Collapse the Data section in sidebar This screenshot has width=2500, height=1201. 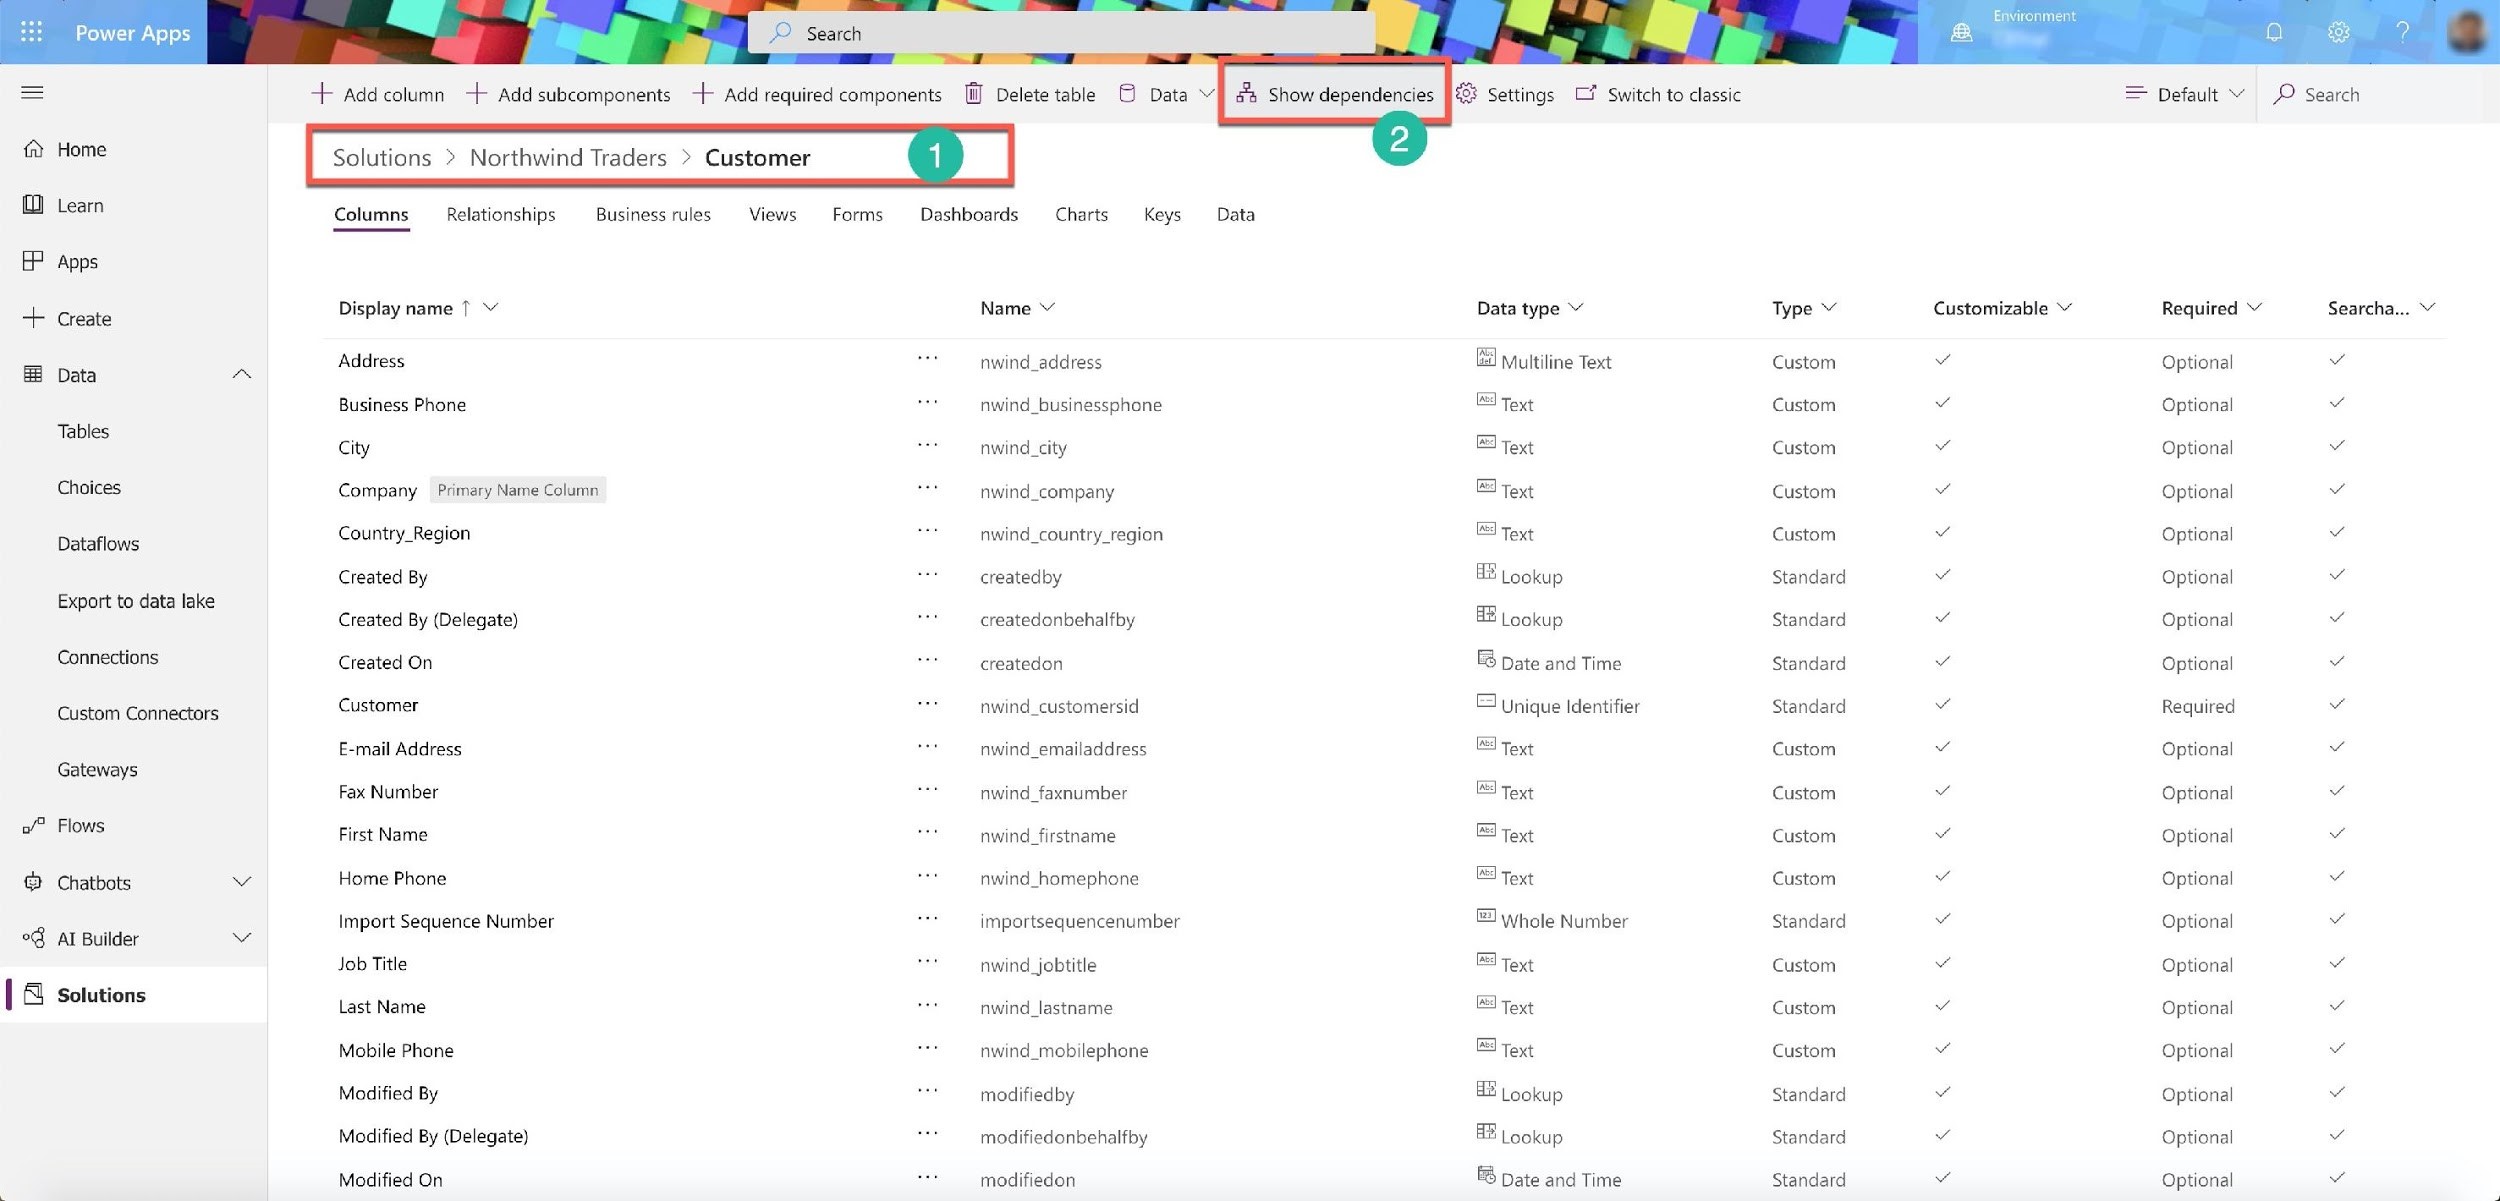point(241,374)
